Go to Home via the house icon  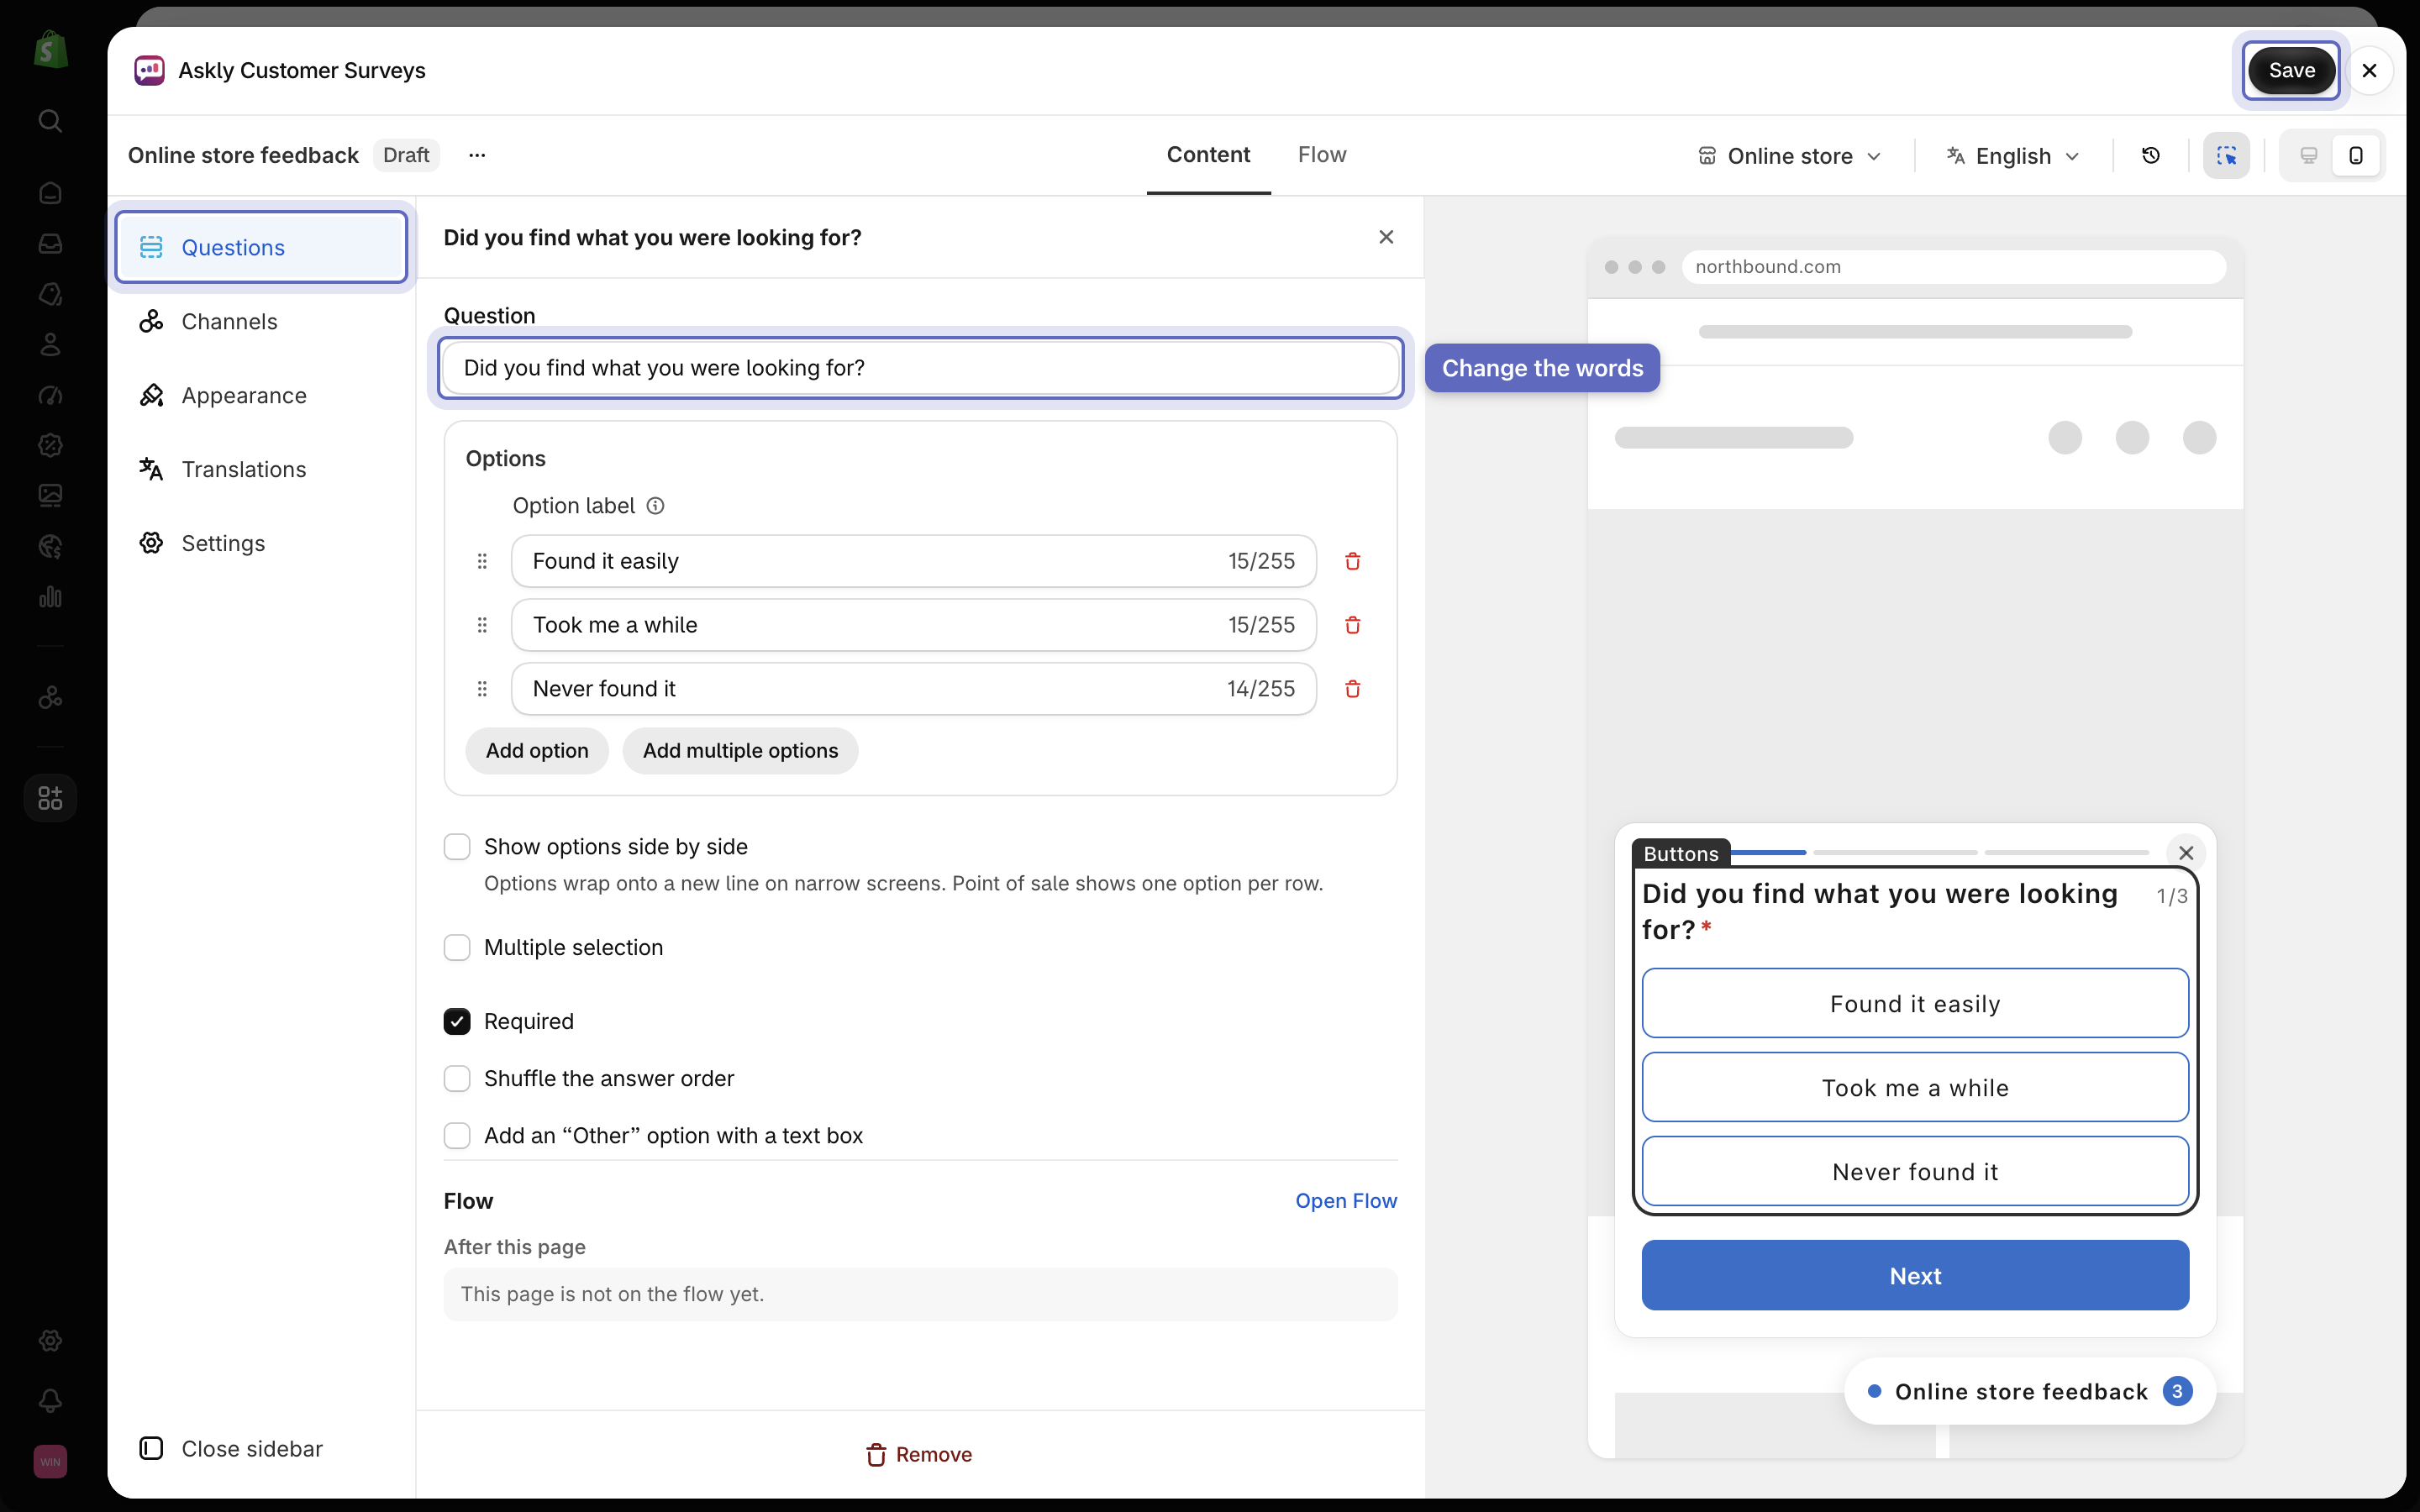point(50,193)
